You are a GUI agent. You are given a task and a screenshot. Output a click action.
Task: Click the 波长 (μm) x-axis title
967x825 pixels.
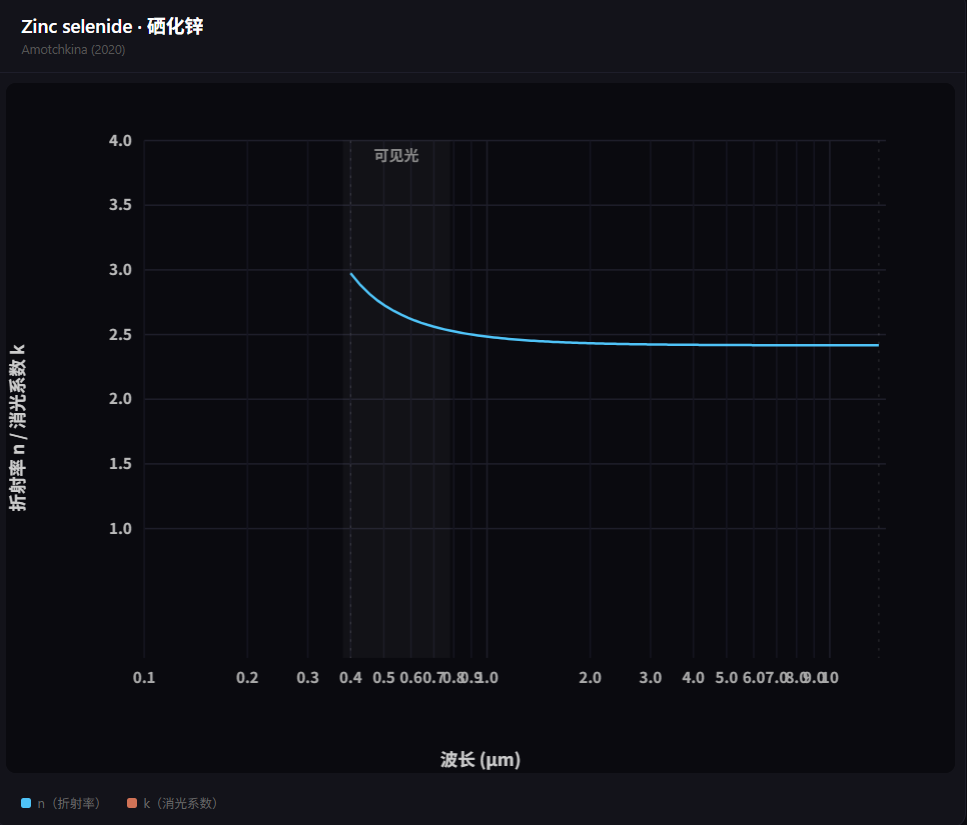pos(480,759)
